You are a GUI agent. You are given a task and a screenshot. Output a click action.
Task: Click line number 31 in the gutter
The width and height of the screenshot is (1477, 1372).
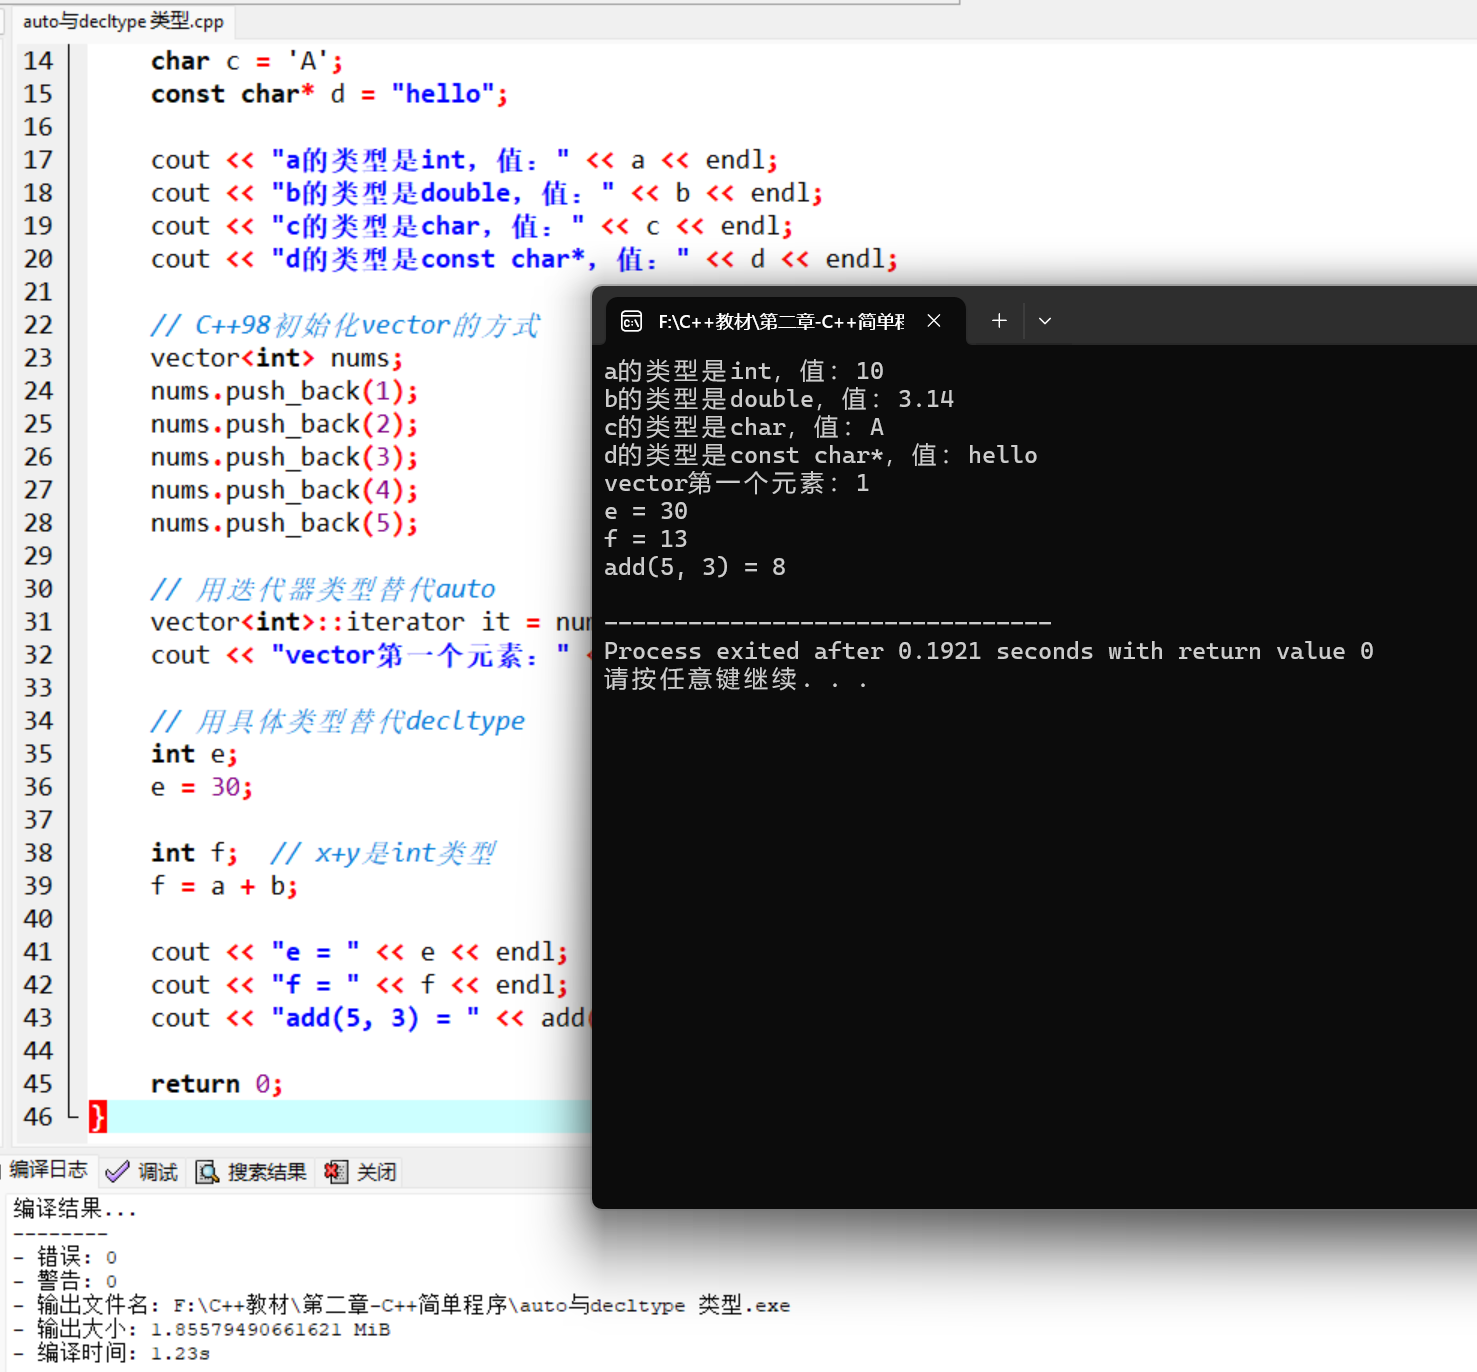click(38, 622)
